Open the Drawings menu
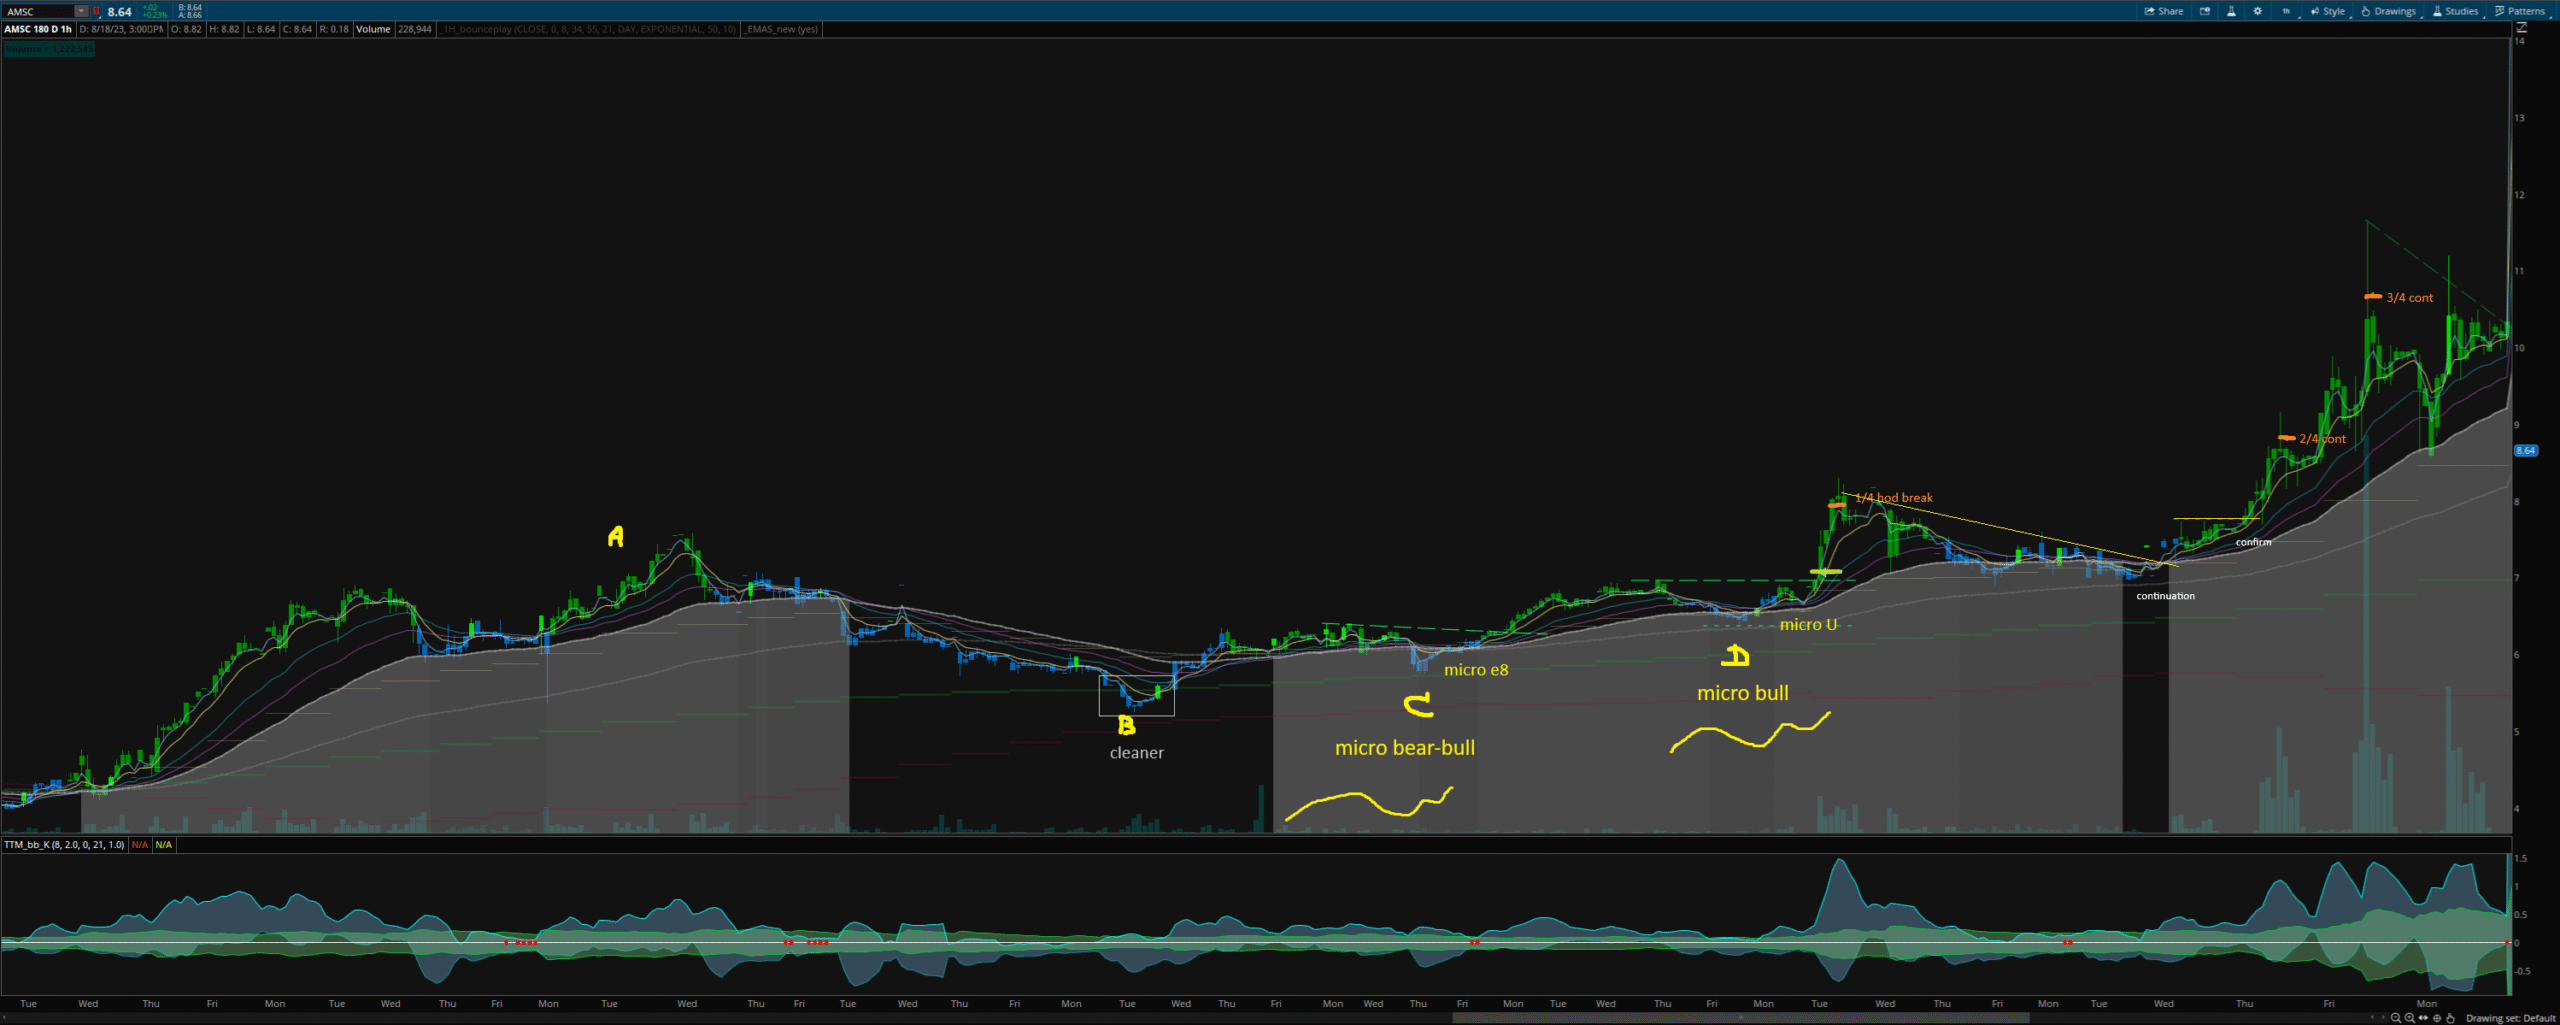The height and width of the screenshot is (1025, 2560). point(2388,11)
